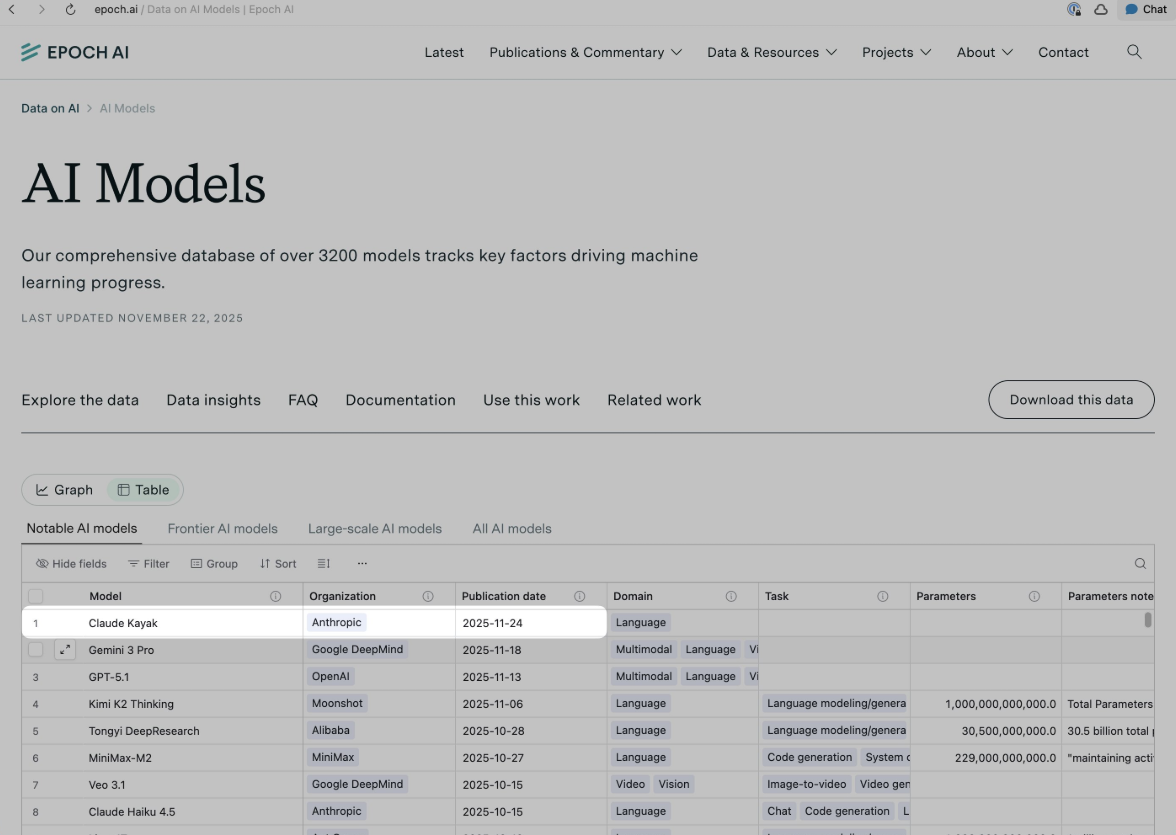Open the Data on AI breadcrumb link
Viewport: 1176px width, 835px height.
click(x=50, y=108)
